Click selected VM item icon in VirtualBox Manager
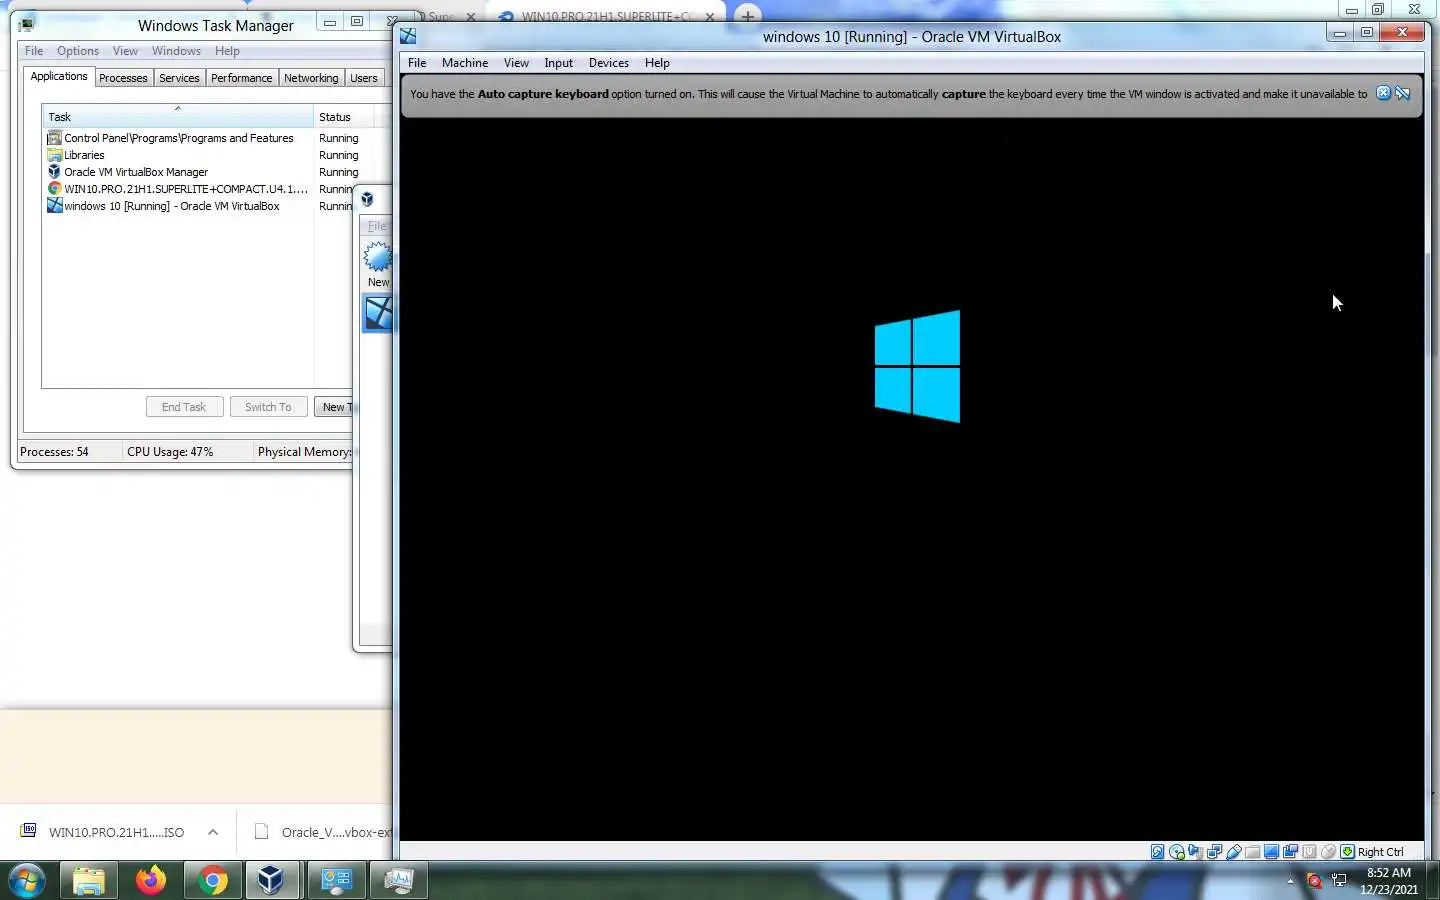 tap(378, 313)
